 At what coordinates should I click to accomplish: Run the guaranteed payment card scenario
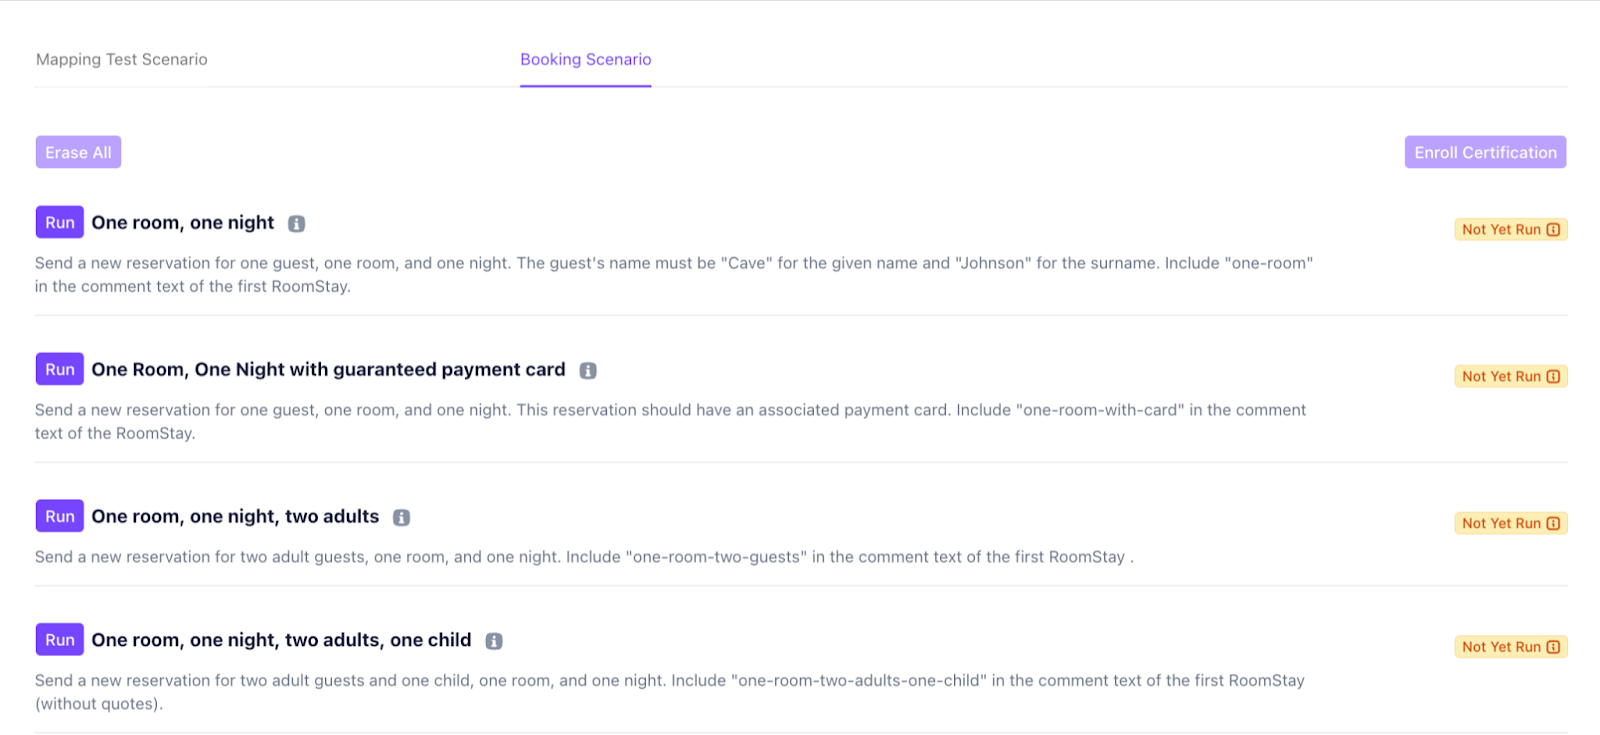pyautogui.click(x=60, y=370)
